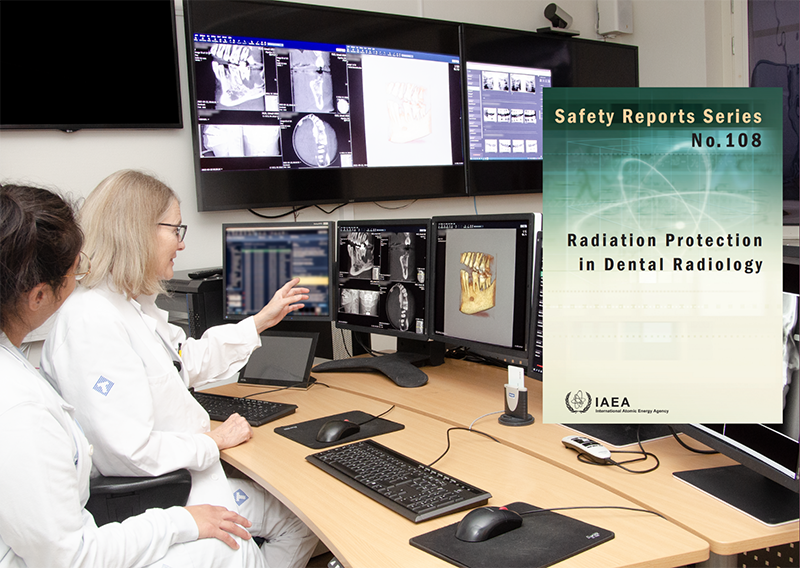Select the top-left jaw scan on middle desk monitor
The width and height of the screenshot is (800, 568).
[360, 255]
